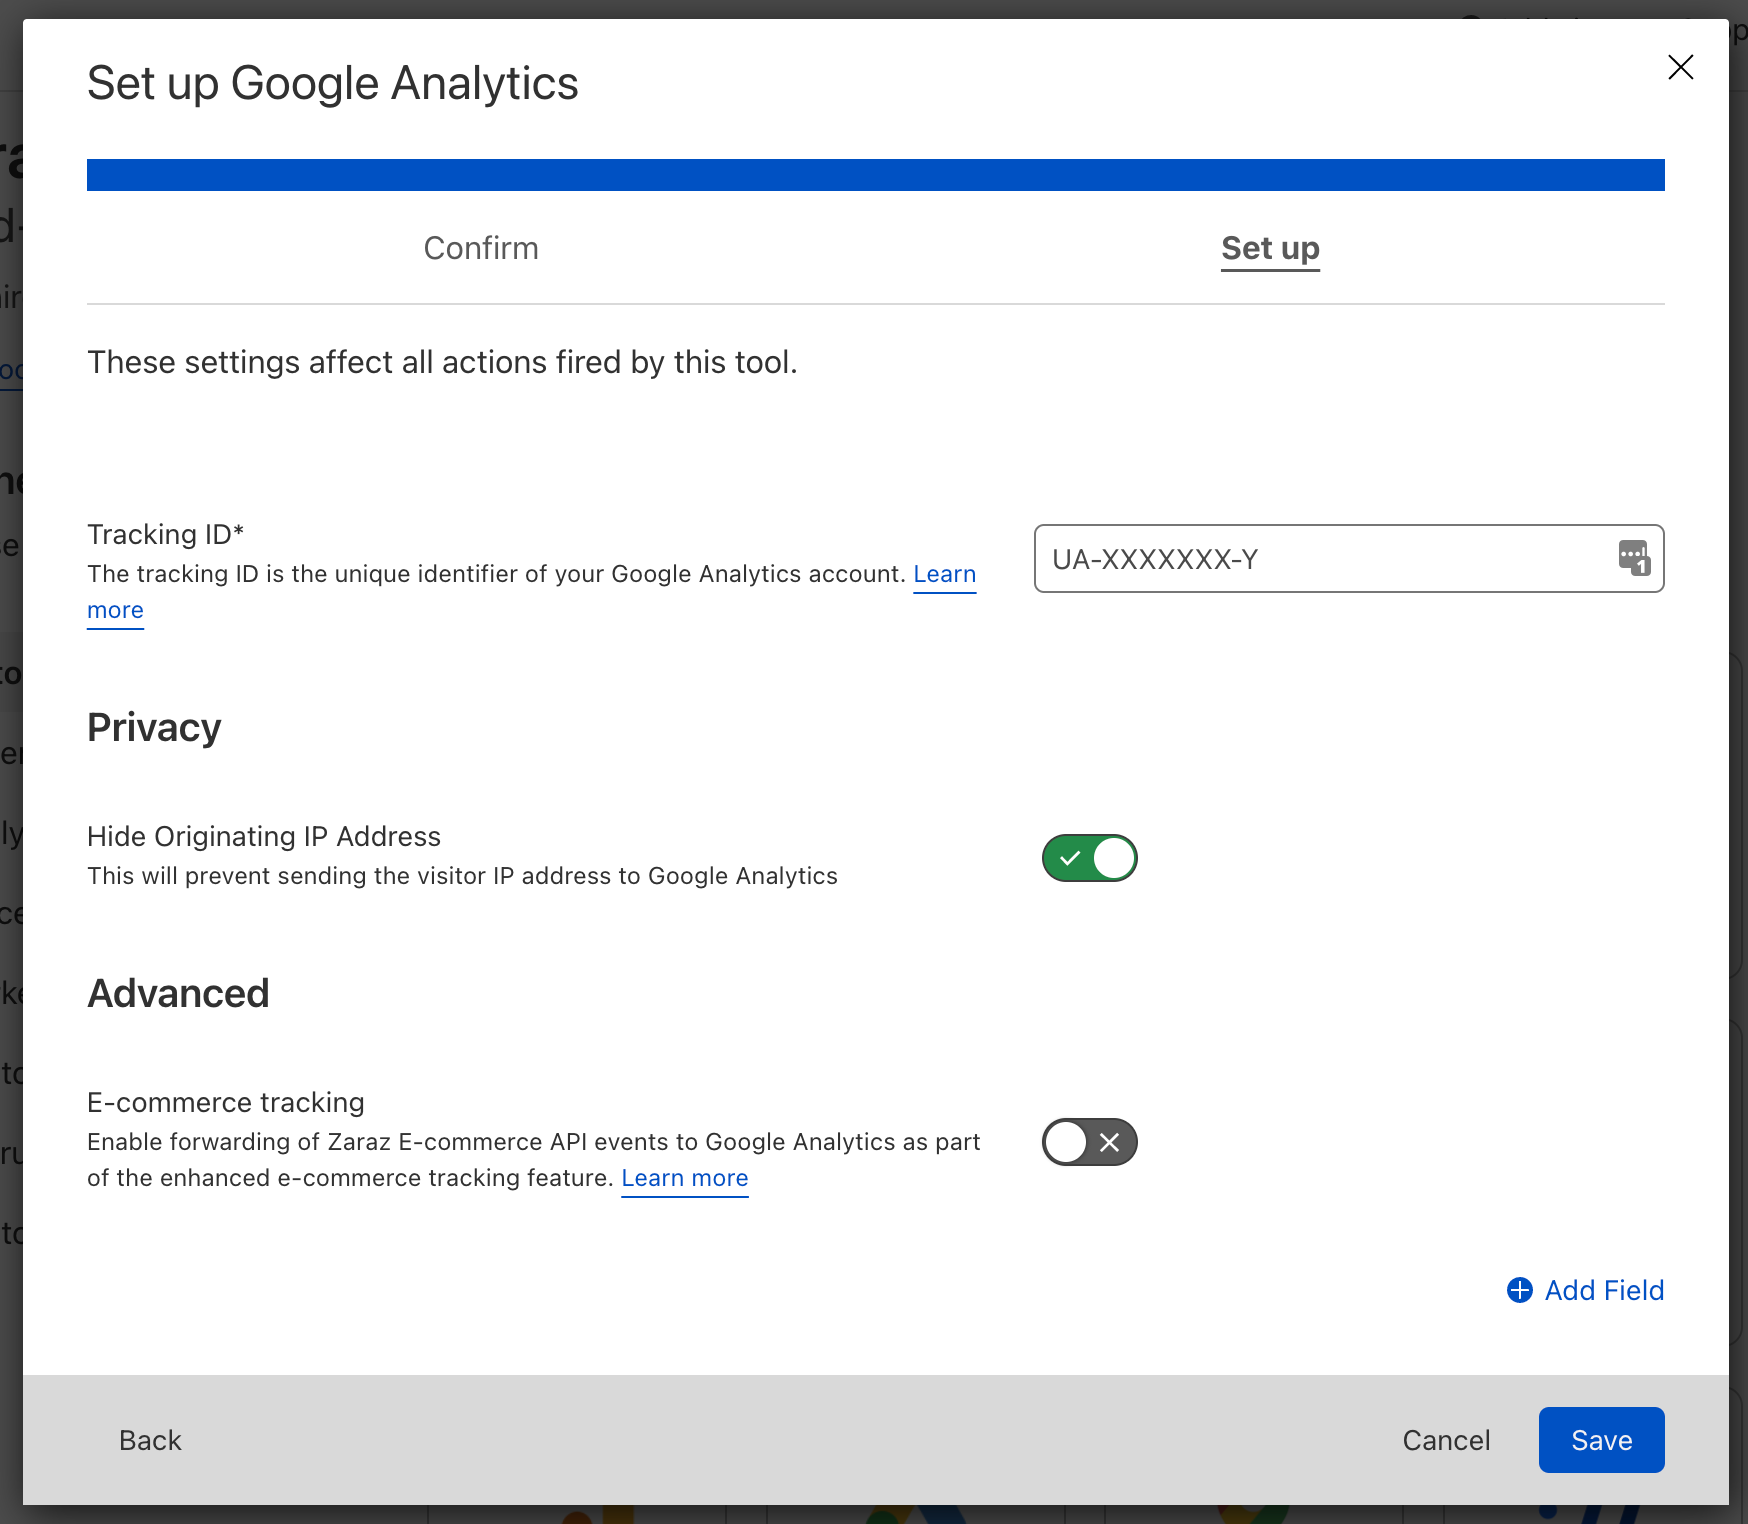Viewport: 1748px width, 1524px height.
Task: Open Learn more link for E-commerce tracking
Action: (685, 1178)
